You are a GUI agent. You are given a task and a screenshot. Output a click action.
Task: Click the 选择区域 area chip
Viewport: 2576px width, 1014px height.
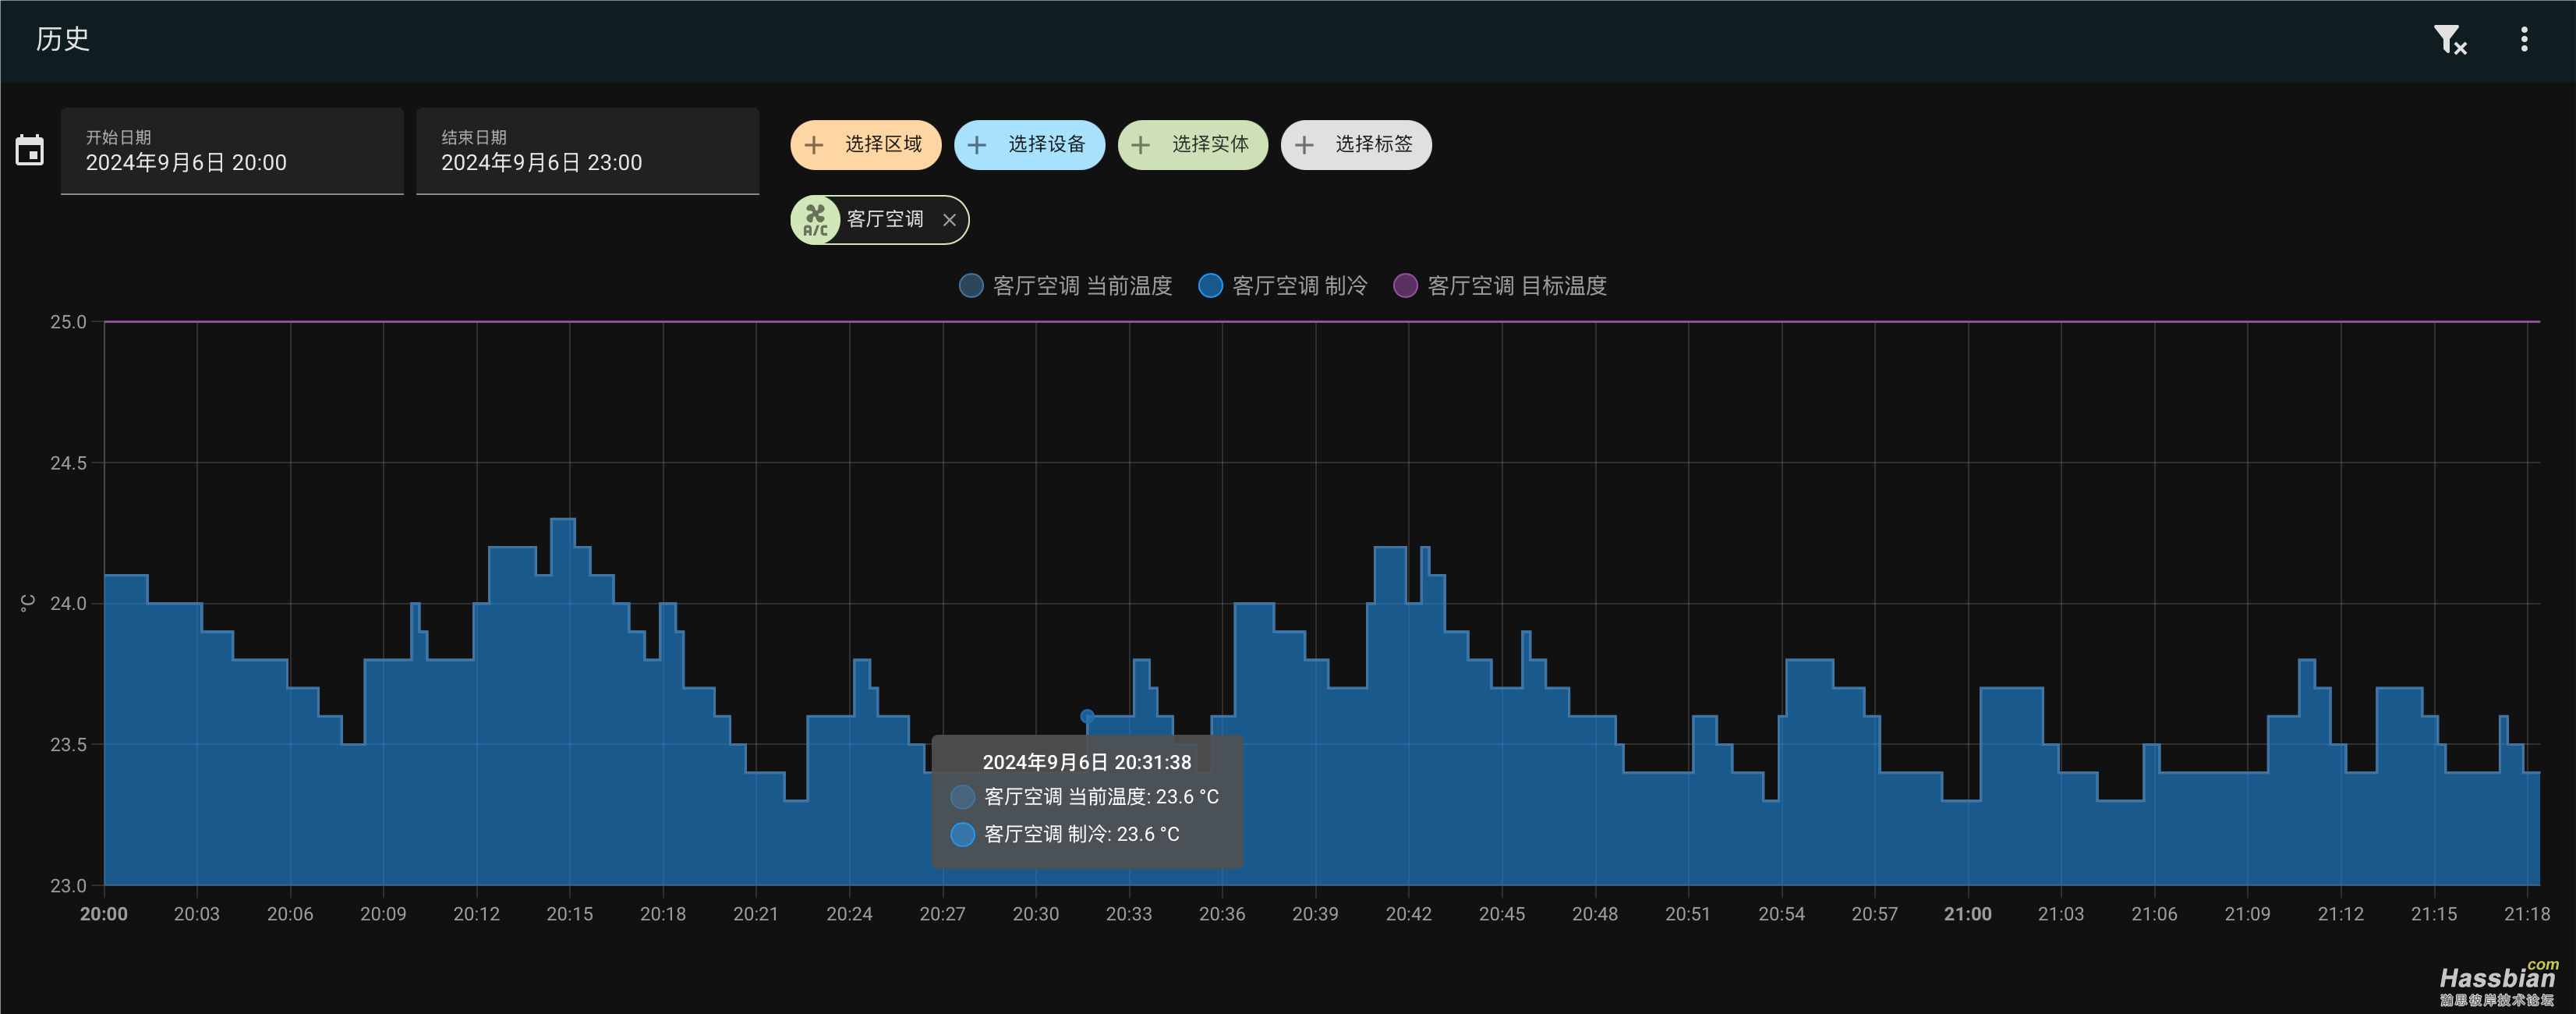click(865, 145)
